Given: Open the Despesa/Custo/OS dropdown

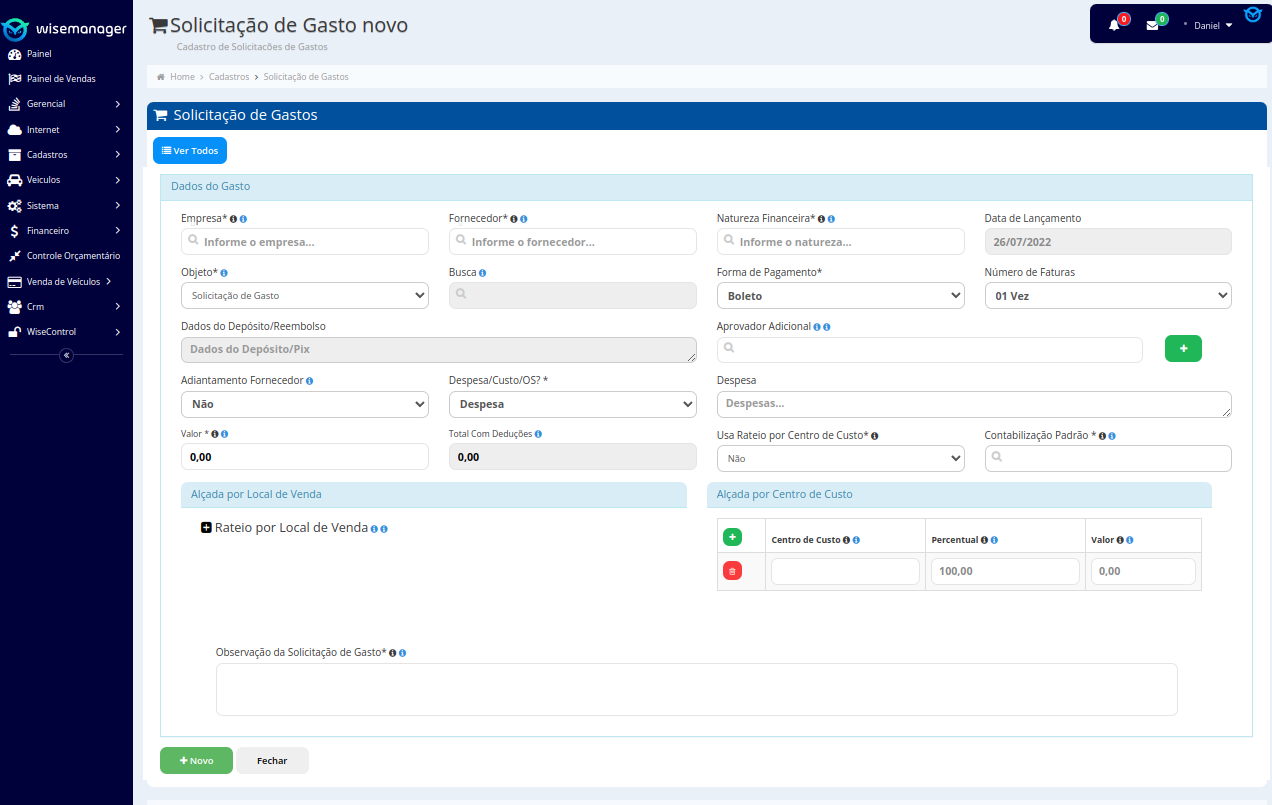Looking at the screenshot, I should click(572, 404).
